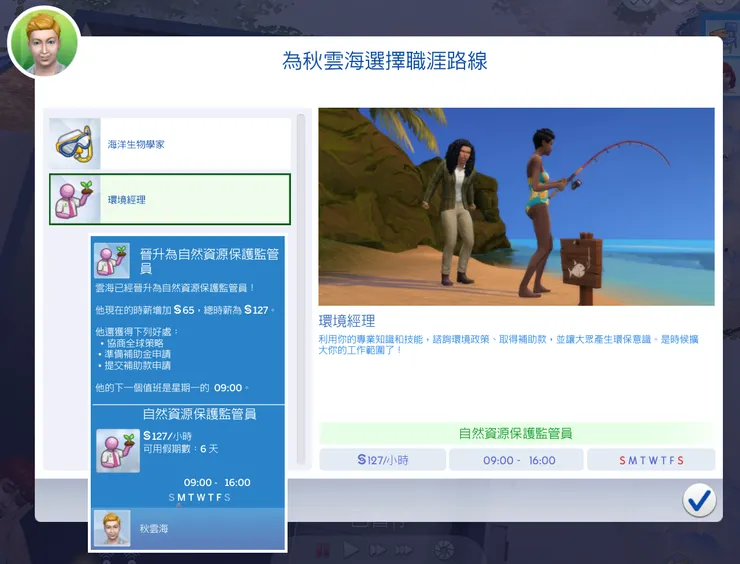The height and width of the screenshot is (564, 740).
Task: Click the pause button behind the dialog
Action: pyautogui.click(x=323, y=550)
